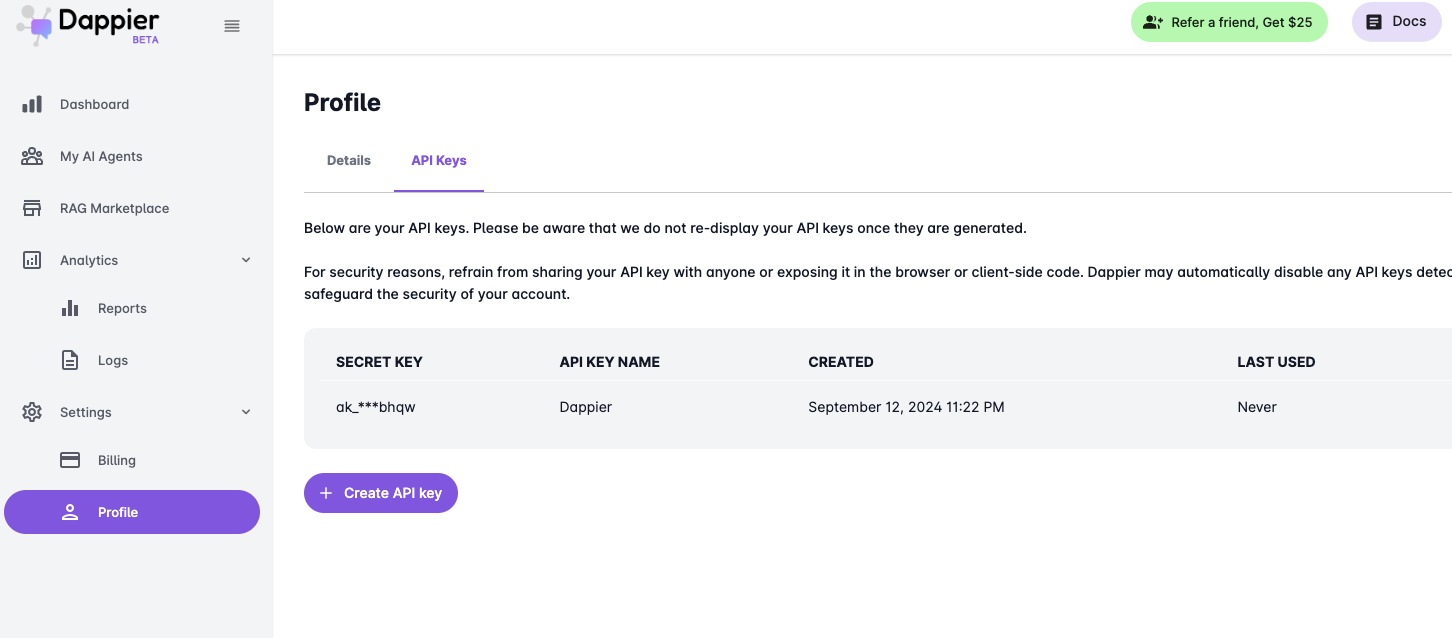
Task: Click the Reports bar graph icon
Action: tap(70, 308)
